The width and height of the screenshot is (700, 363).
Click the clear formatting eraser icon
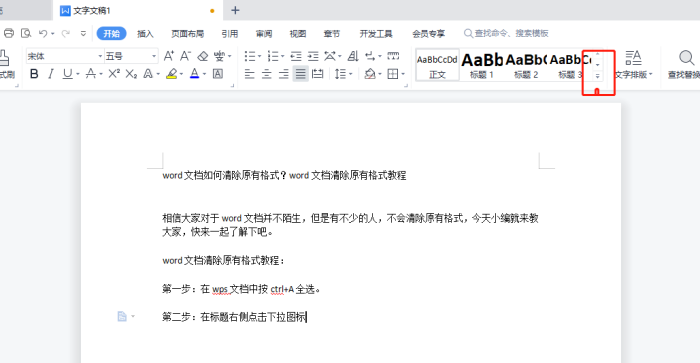click(x=203, y=56)
